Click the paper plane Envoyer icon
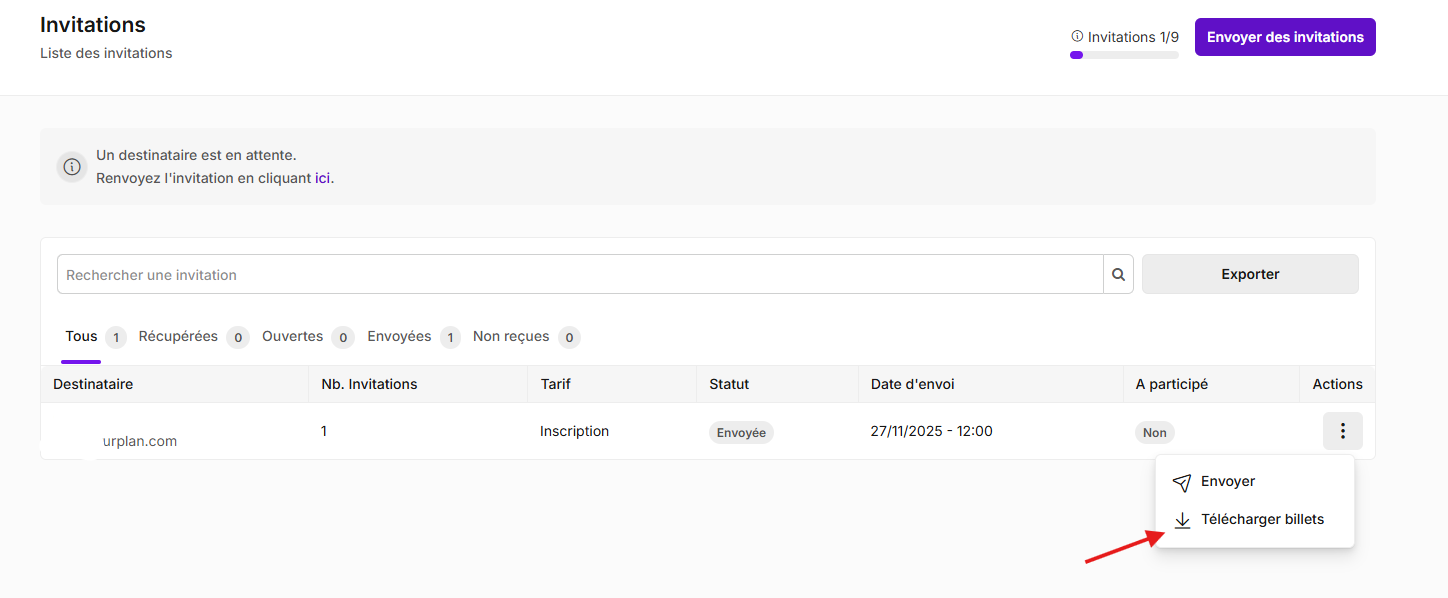The height and width of the screenshot is (598, 1448). [x=1182, y=483]
